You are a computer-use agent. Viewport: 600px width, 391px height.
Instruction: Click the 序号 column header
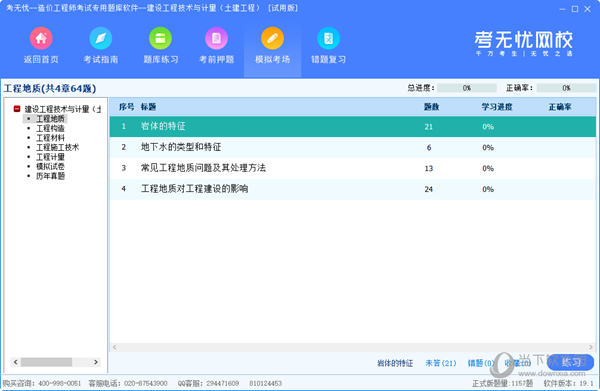coord(126,107)
